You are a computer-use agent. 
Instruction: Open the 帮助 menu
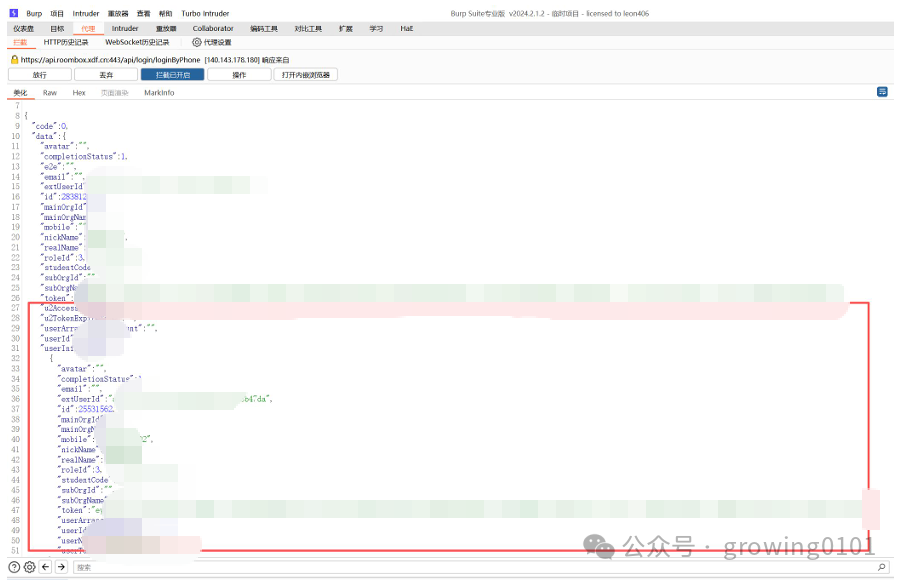click(165, 13)
